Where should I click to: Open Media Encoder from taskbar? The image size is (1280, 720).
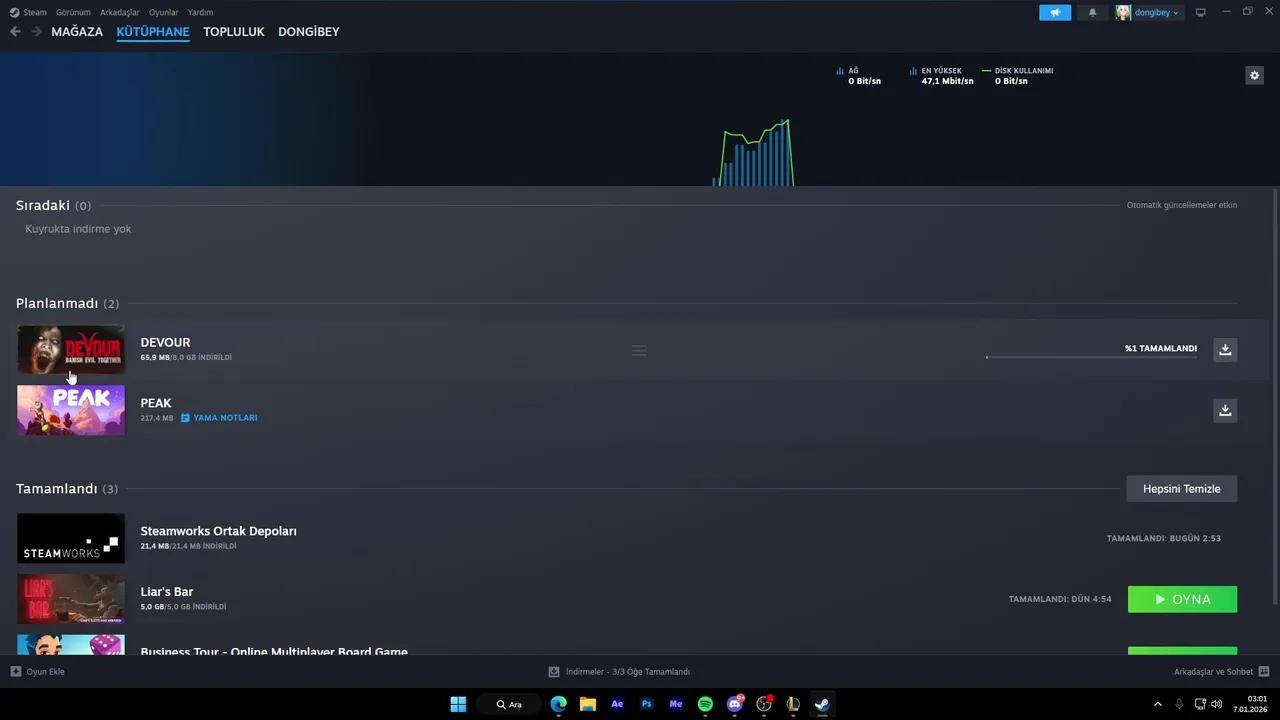(676, 704)
